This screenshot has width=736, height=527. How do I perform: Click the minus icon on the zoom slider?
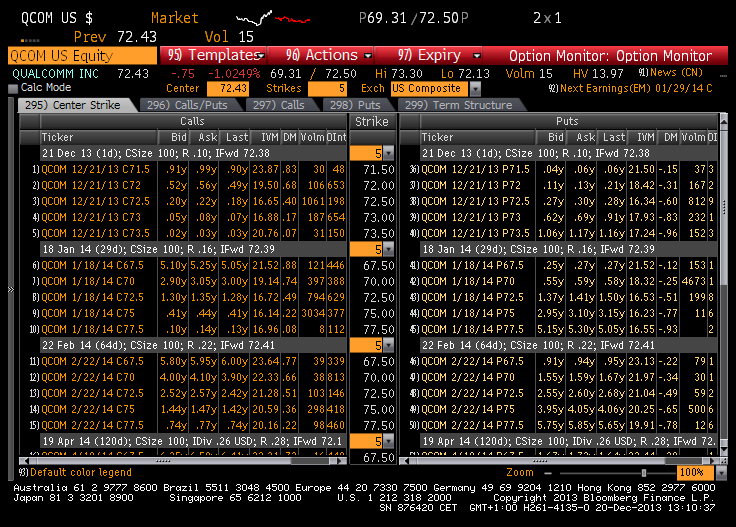548,473
